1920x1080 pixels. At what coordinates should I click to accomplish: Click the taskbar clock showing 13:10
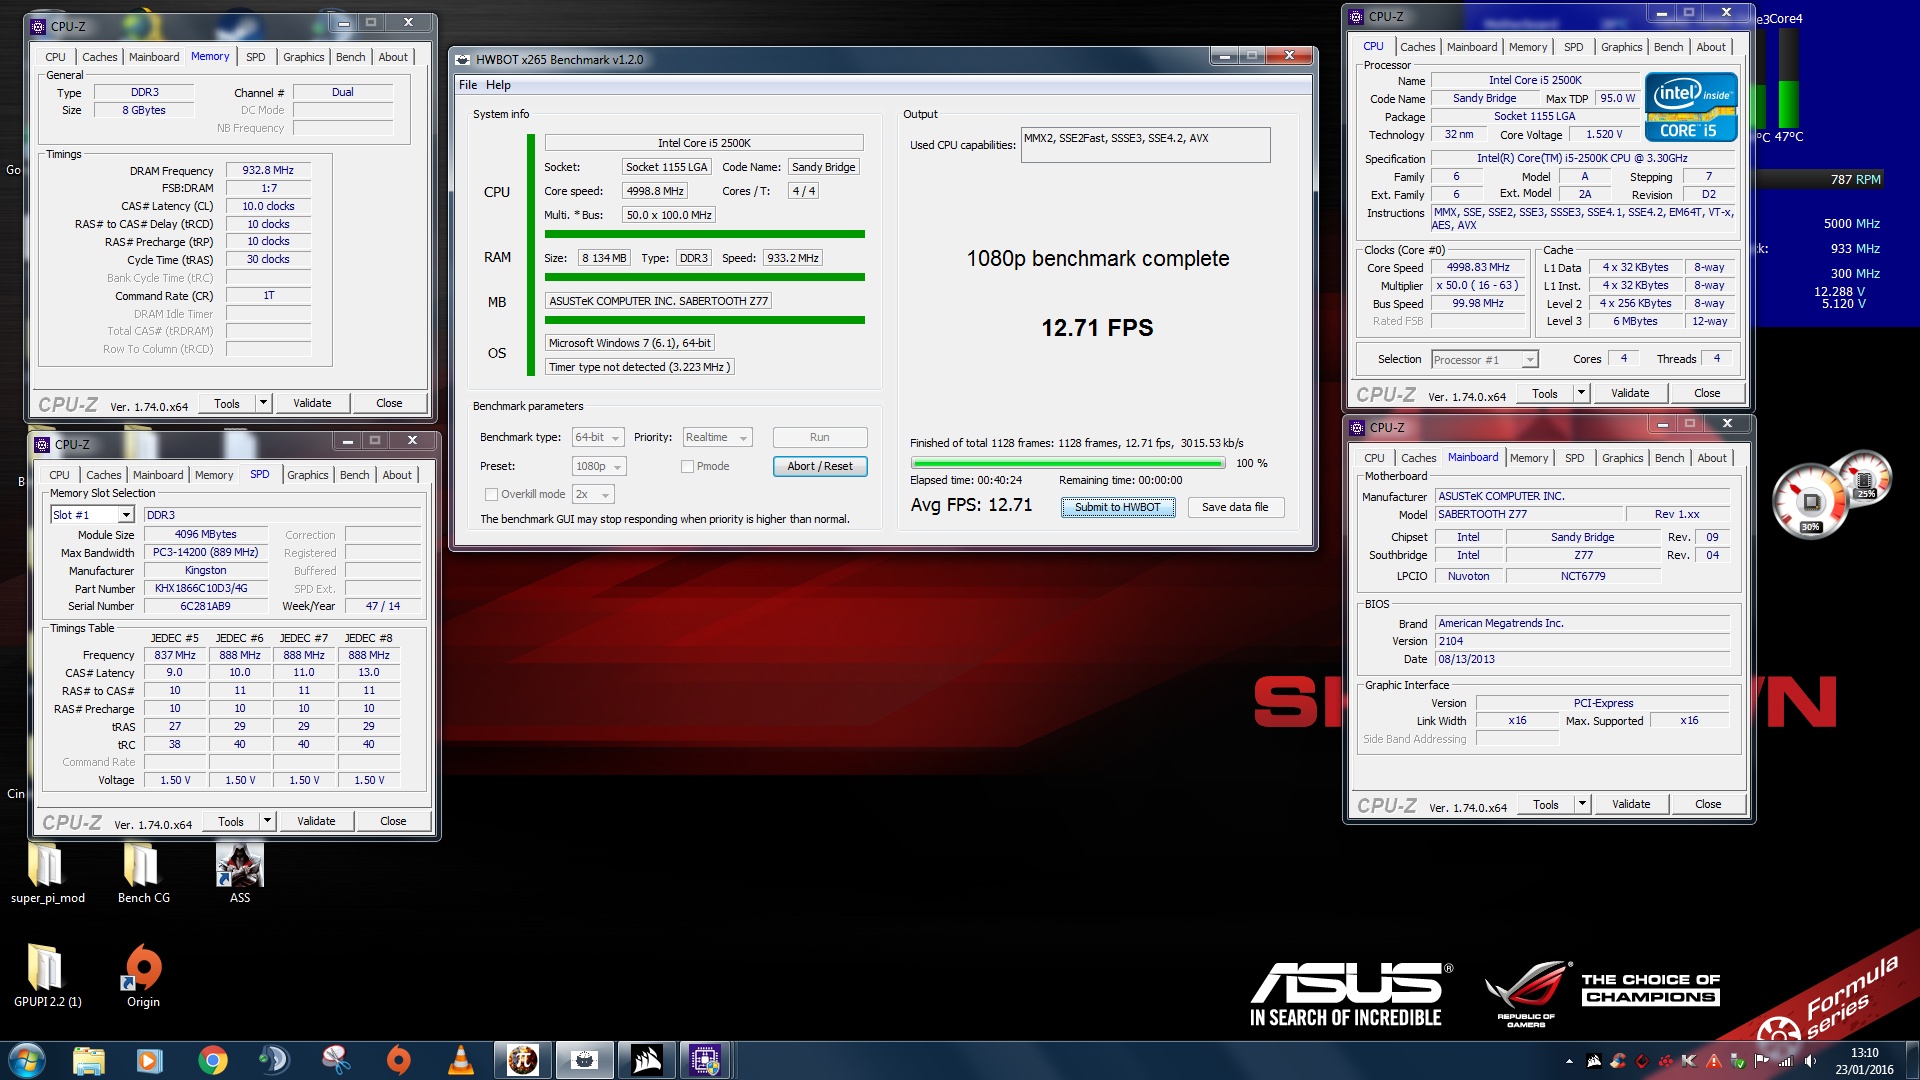tap(1864, 1060)
